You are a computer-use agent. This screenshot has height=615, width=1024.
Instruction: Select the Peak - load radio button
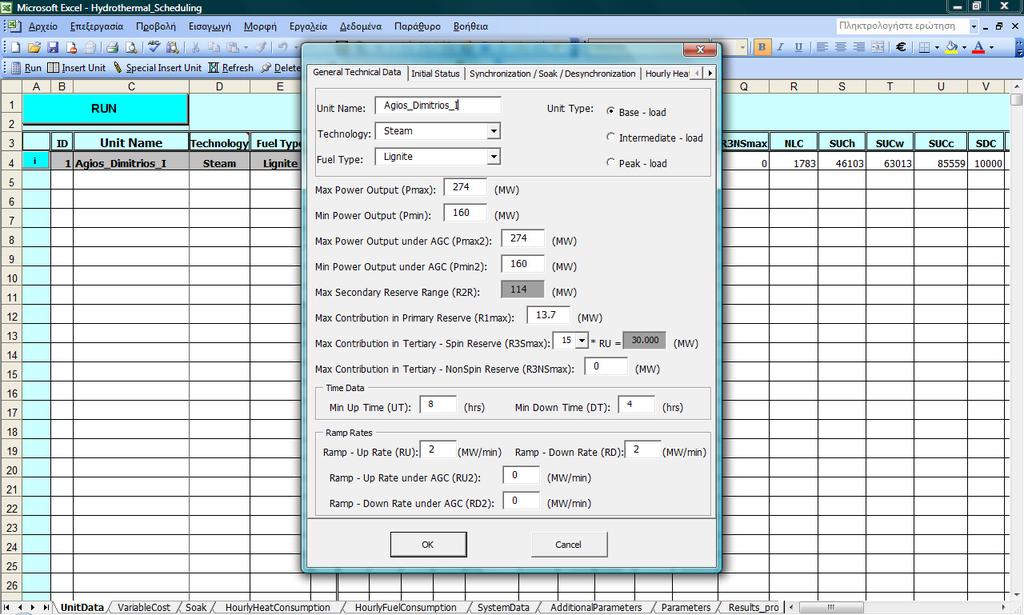(x=611, y=163)
